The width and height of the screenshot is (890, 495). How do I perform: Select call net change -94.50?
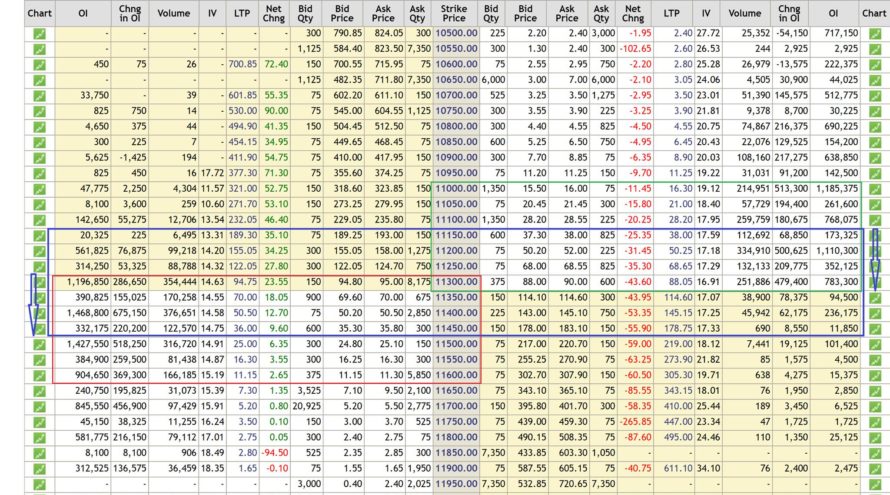tap(275, 453)
